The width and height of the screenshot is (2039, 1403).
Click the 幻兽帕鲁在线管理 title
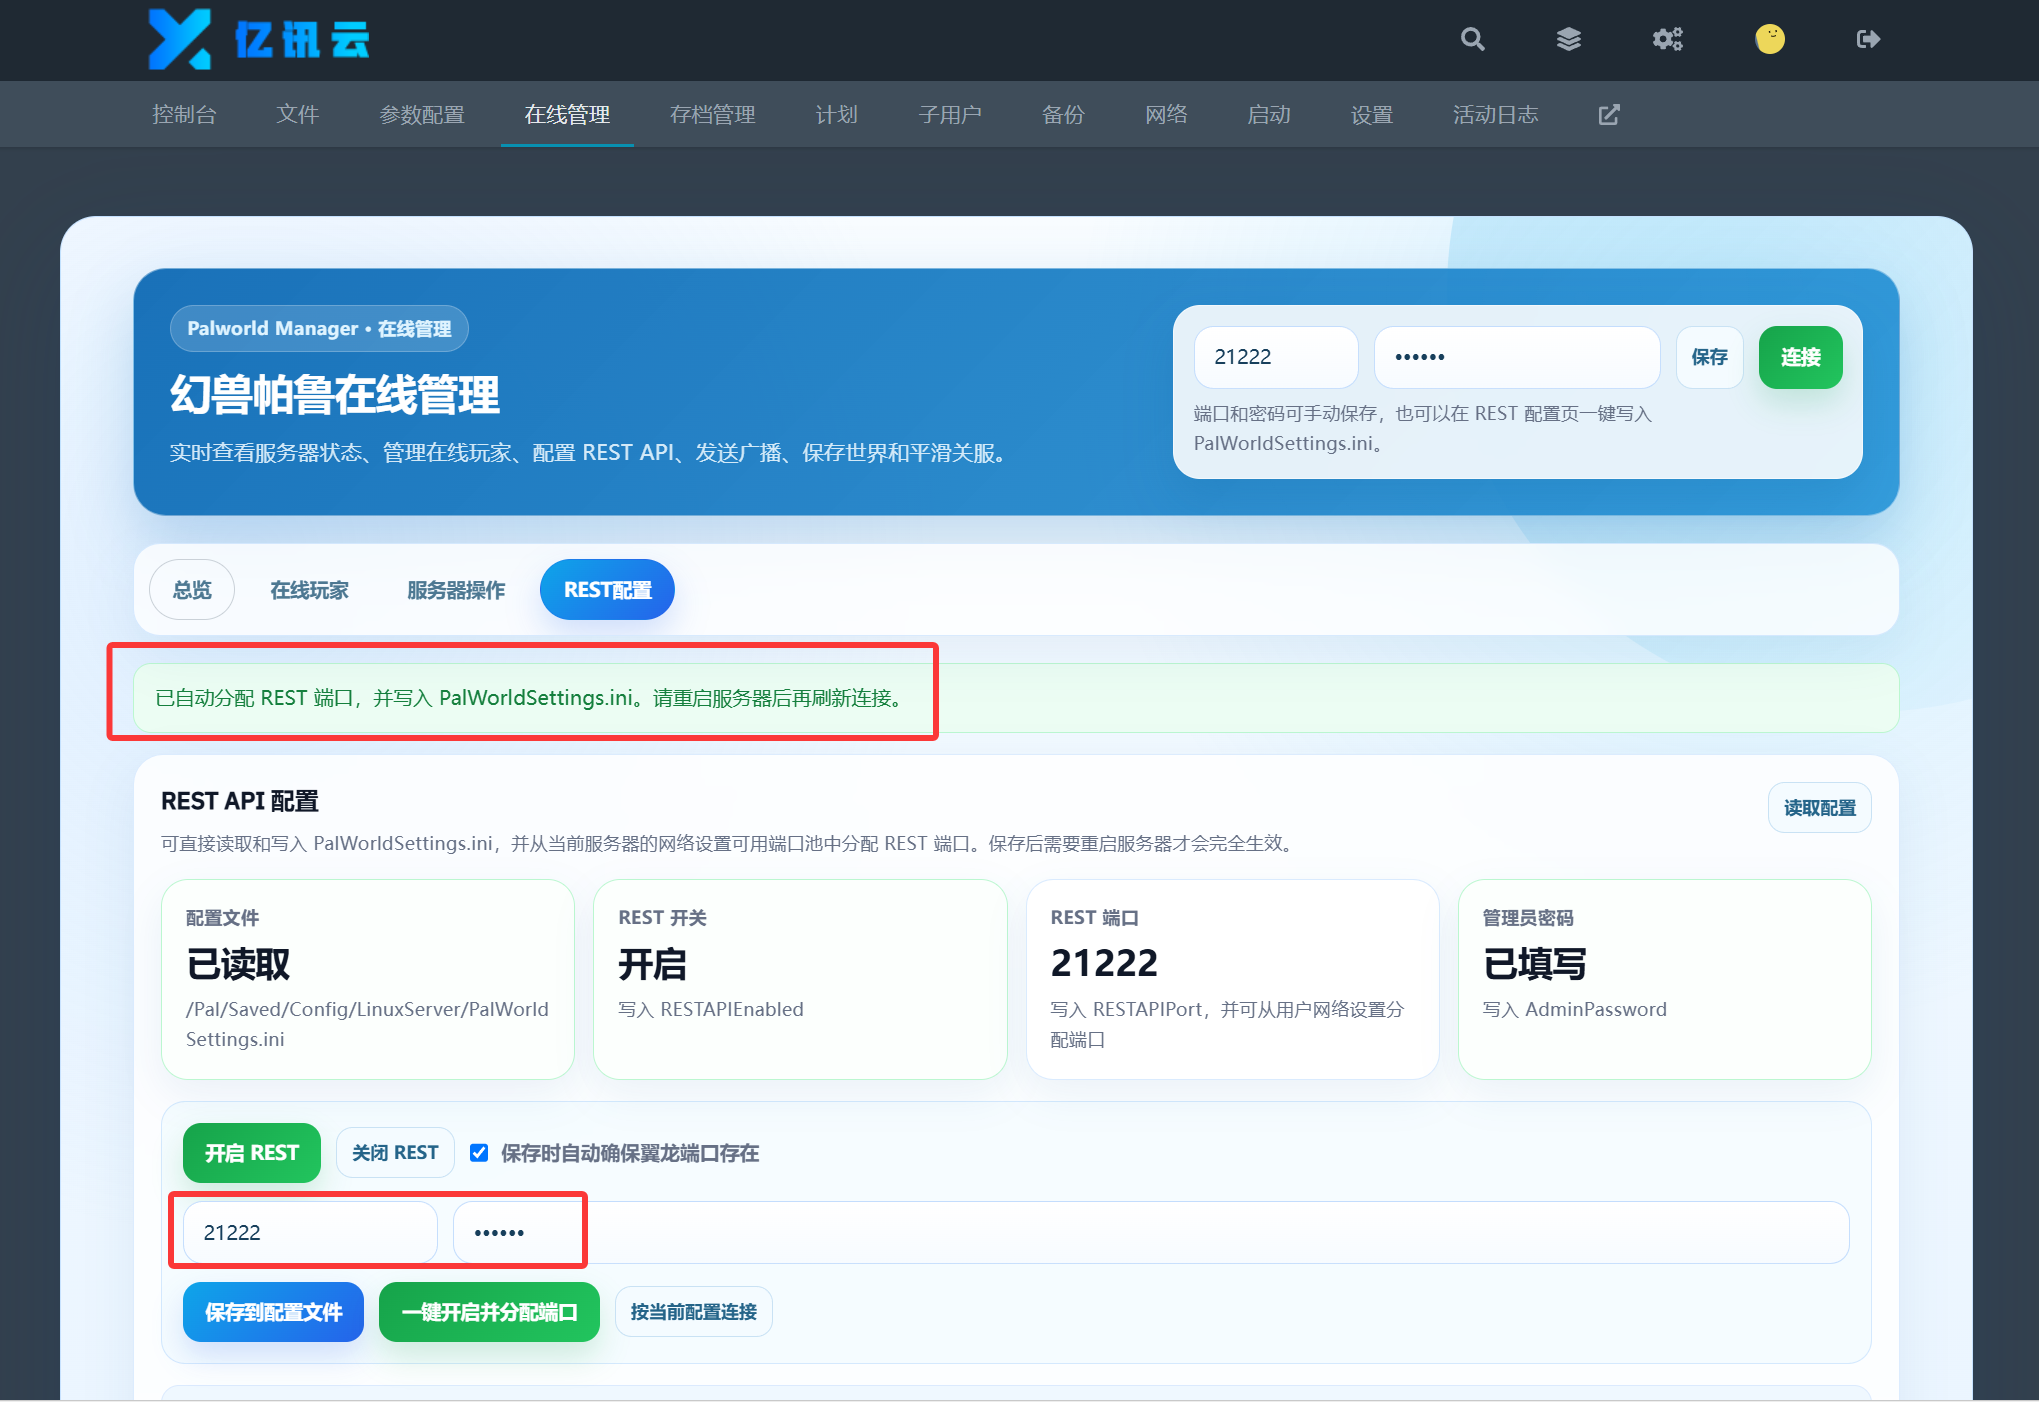(x=335, y=395)
